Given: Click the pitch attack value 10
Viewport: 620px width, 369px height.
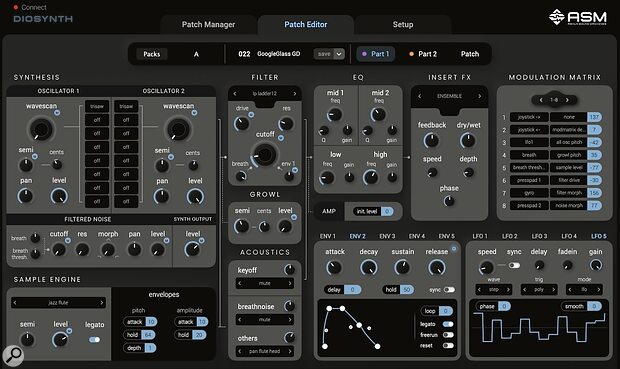Looking at the screenshot, I should (151, 322).
